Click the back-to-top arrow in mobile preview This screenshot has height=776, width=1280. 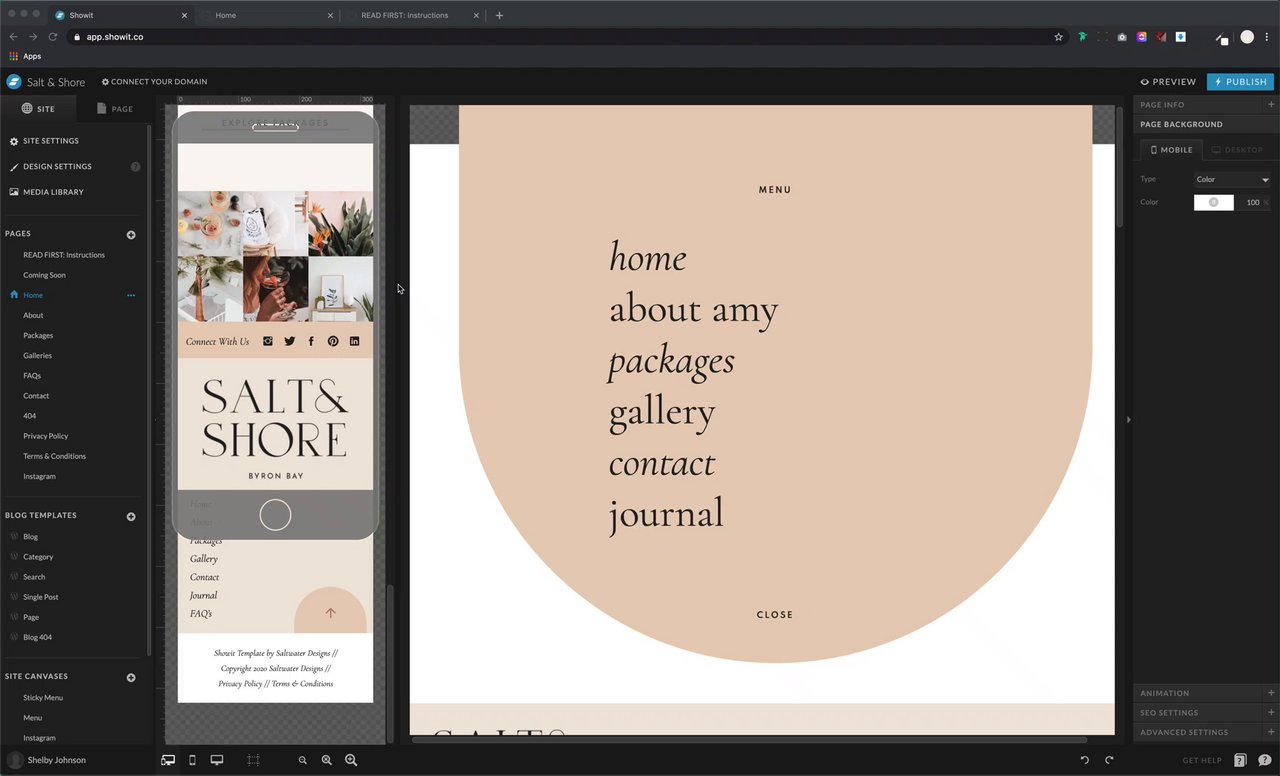point(330,611)
